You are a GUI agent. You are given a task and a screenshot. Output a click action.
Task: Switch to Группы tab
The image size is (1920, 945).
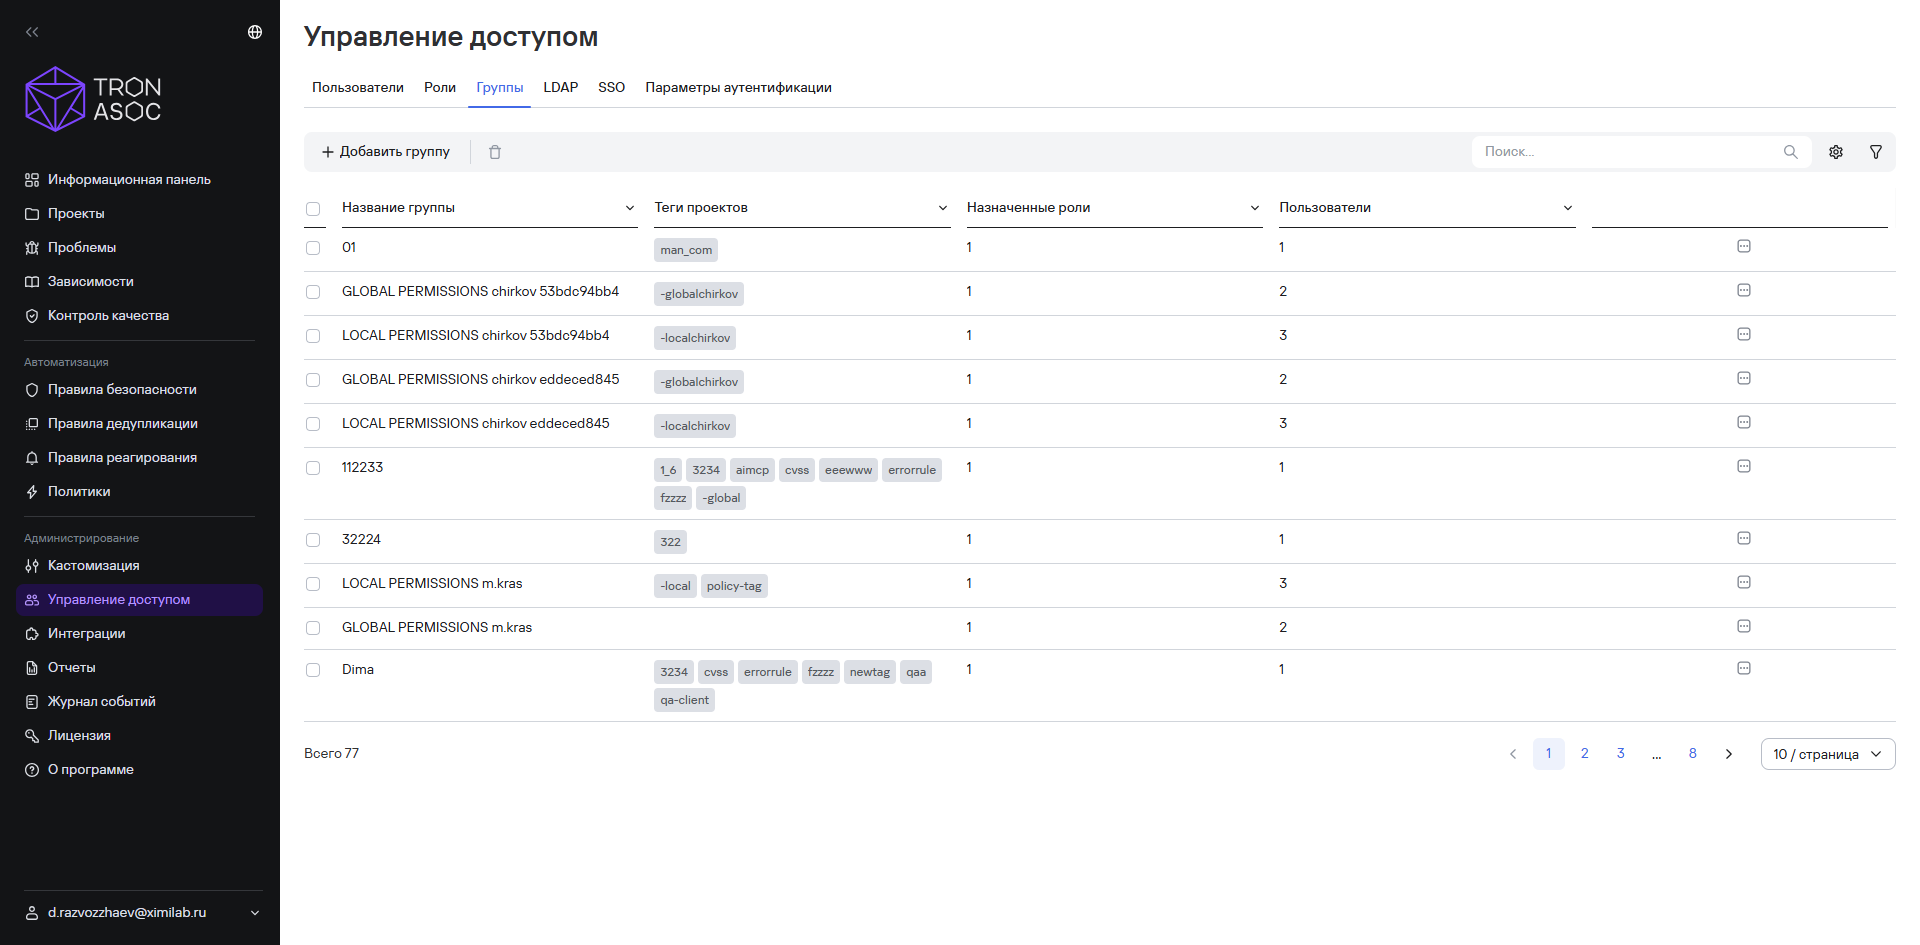click(x=500, y=88)
